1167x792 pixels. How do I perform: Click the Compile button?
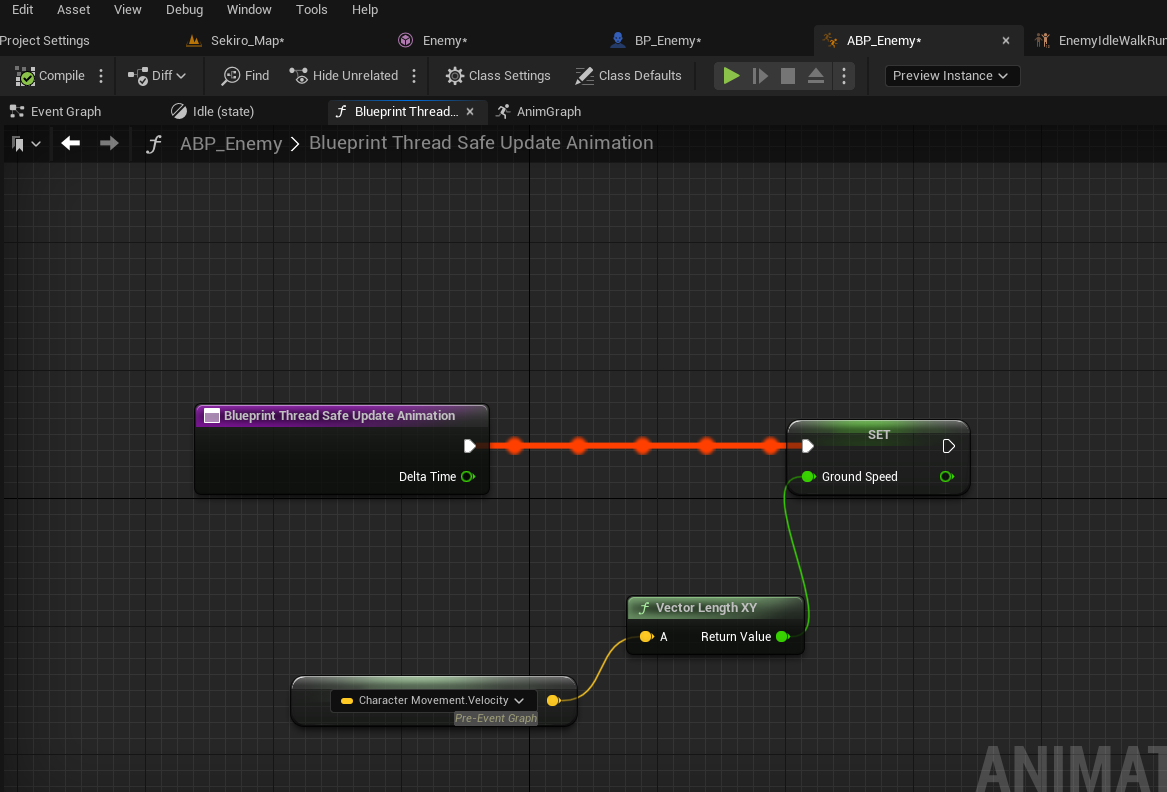tap(51, 76)
